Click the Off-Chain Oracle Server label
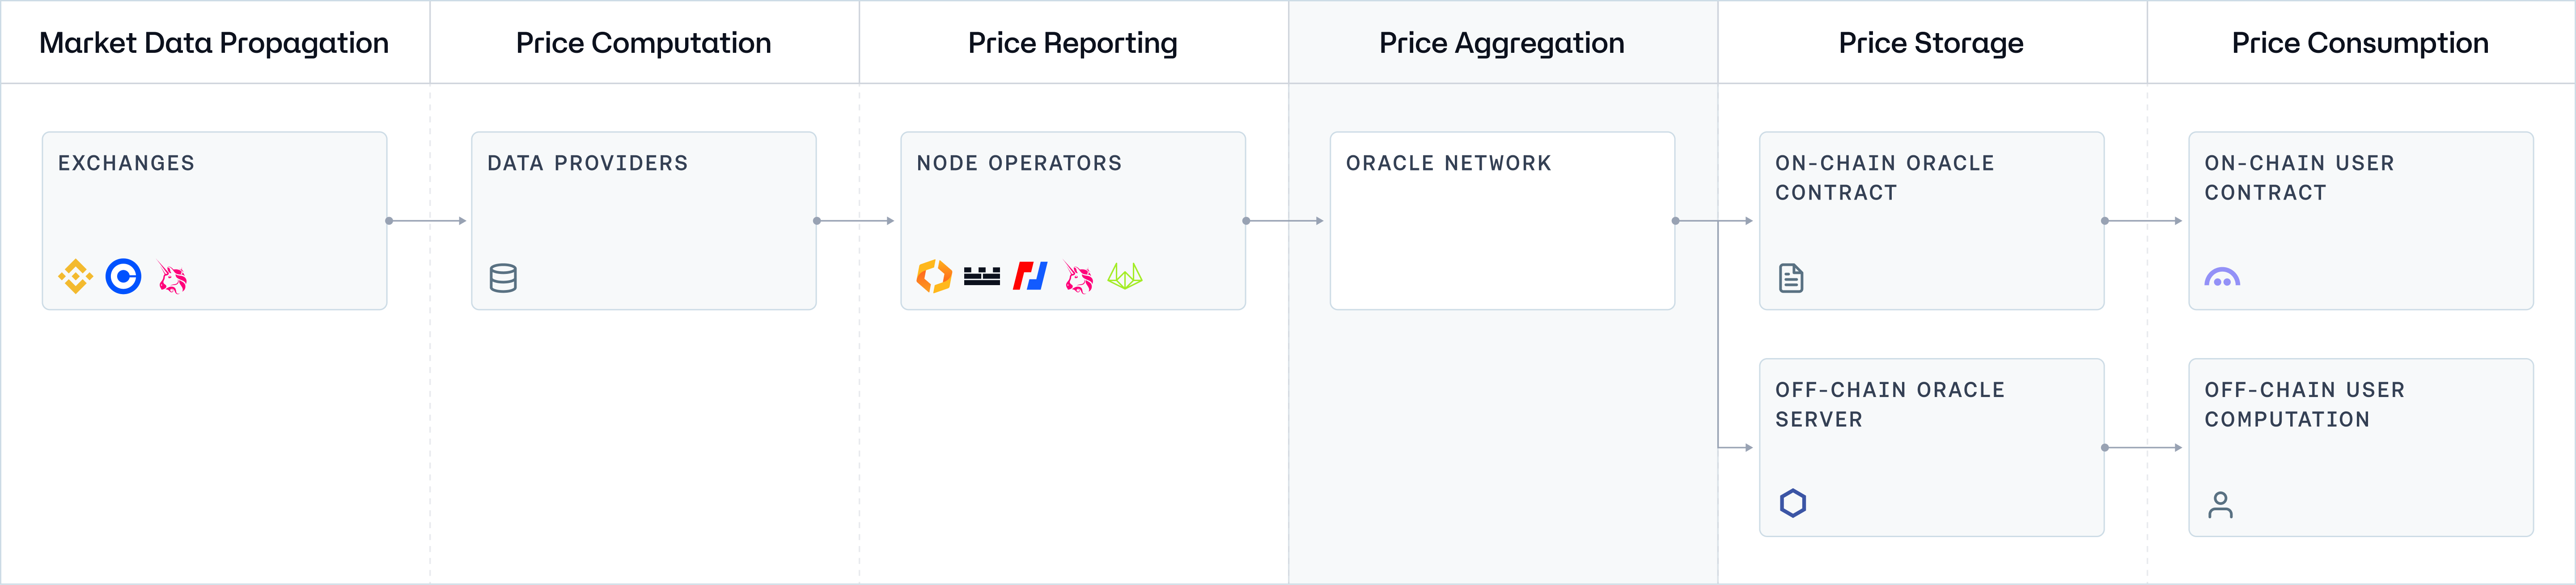Viewport: 2576px width, 585px height. click(1889, 404)
